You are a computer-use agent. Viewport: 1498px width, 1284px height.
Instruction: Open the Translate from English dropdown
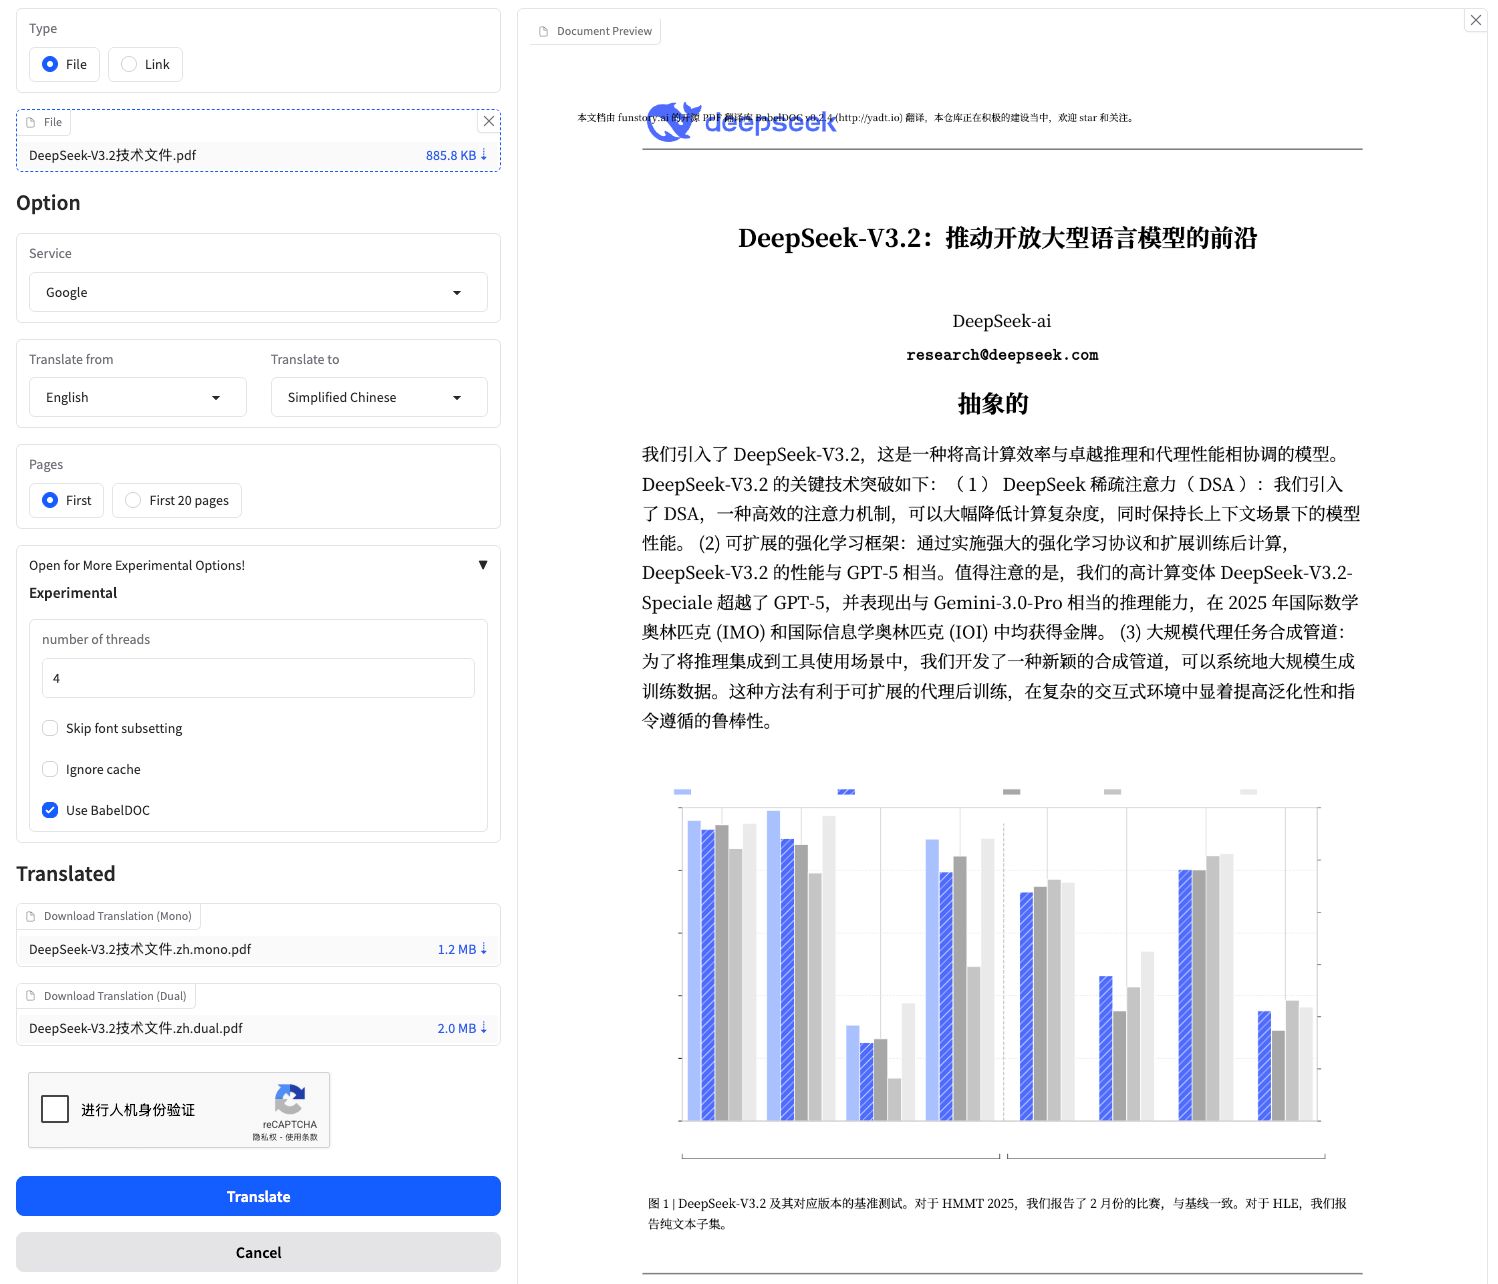(x=137, y=397)
